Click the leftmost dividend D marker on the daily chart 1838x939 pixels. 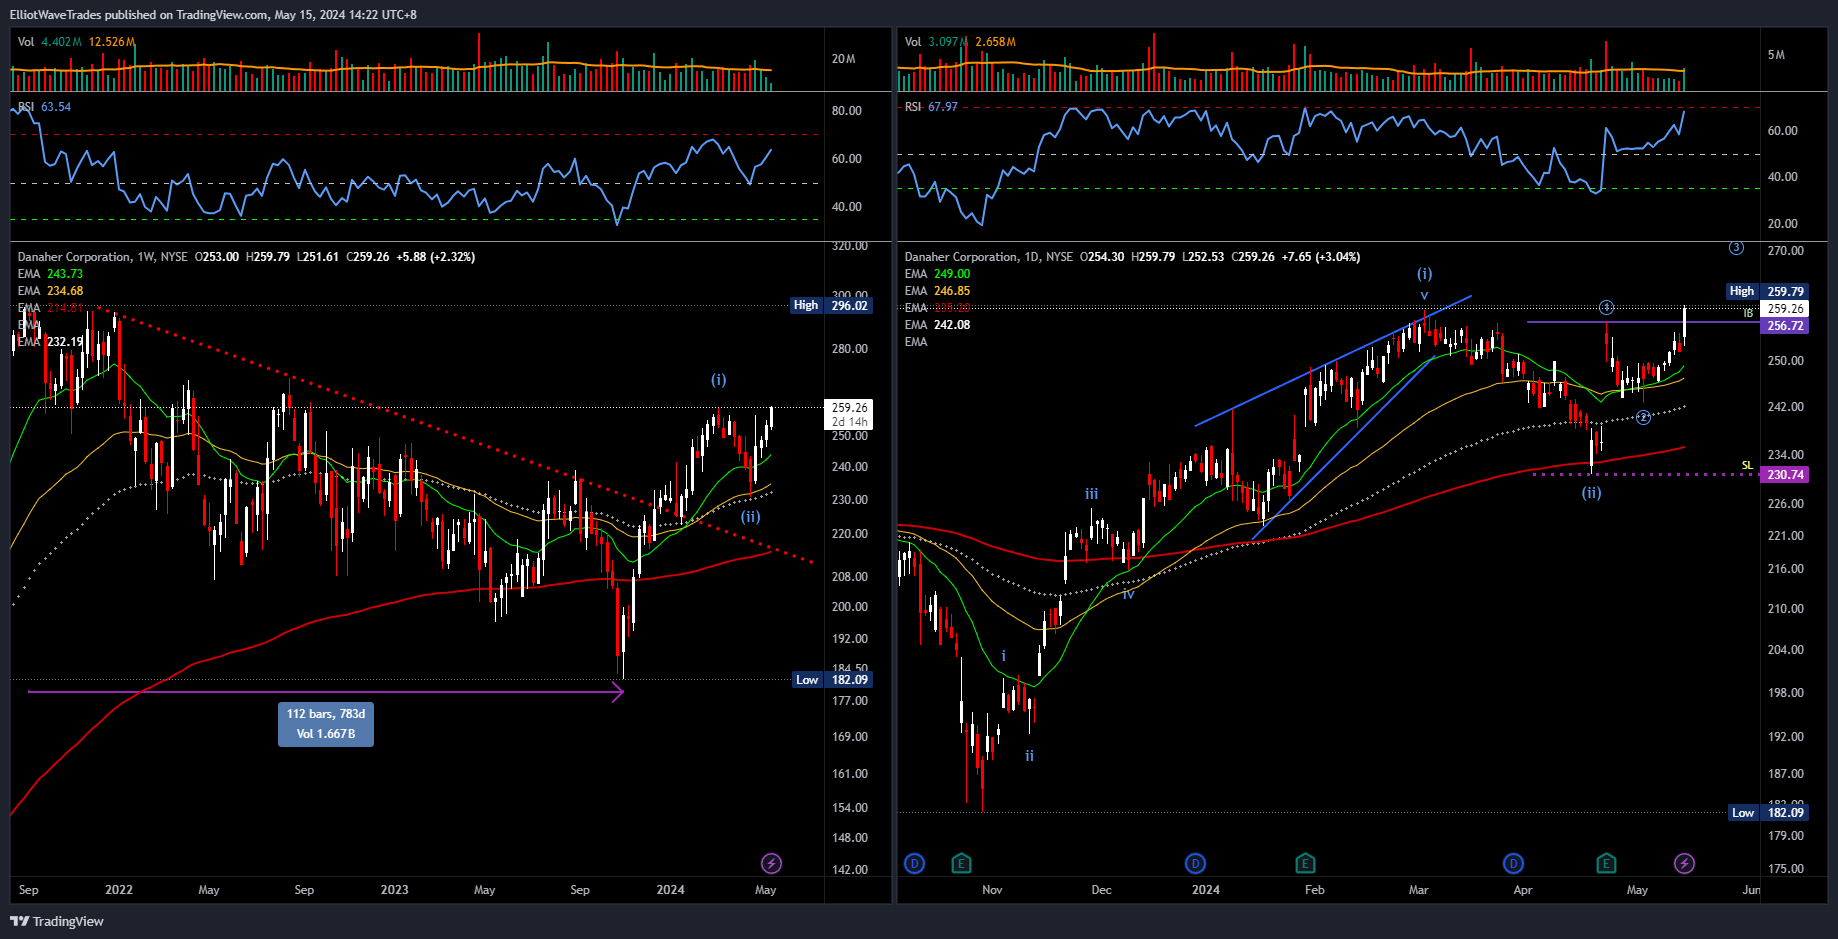click(914, 863)
